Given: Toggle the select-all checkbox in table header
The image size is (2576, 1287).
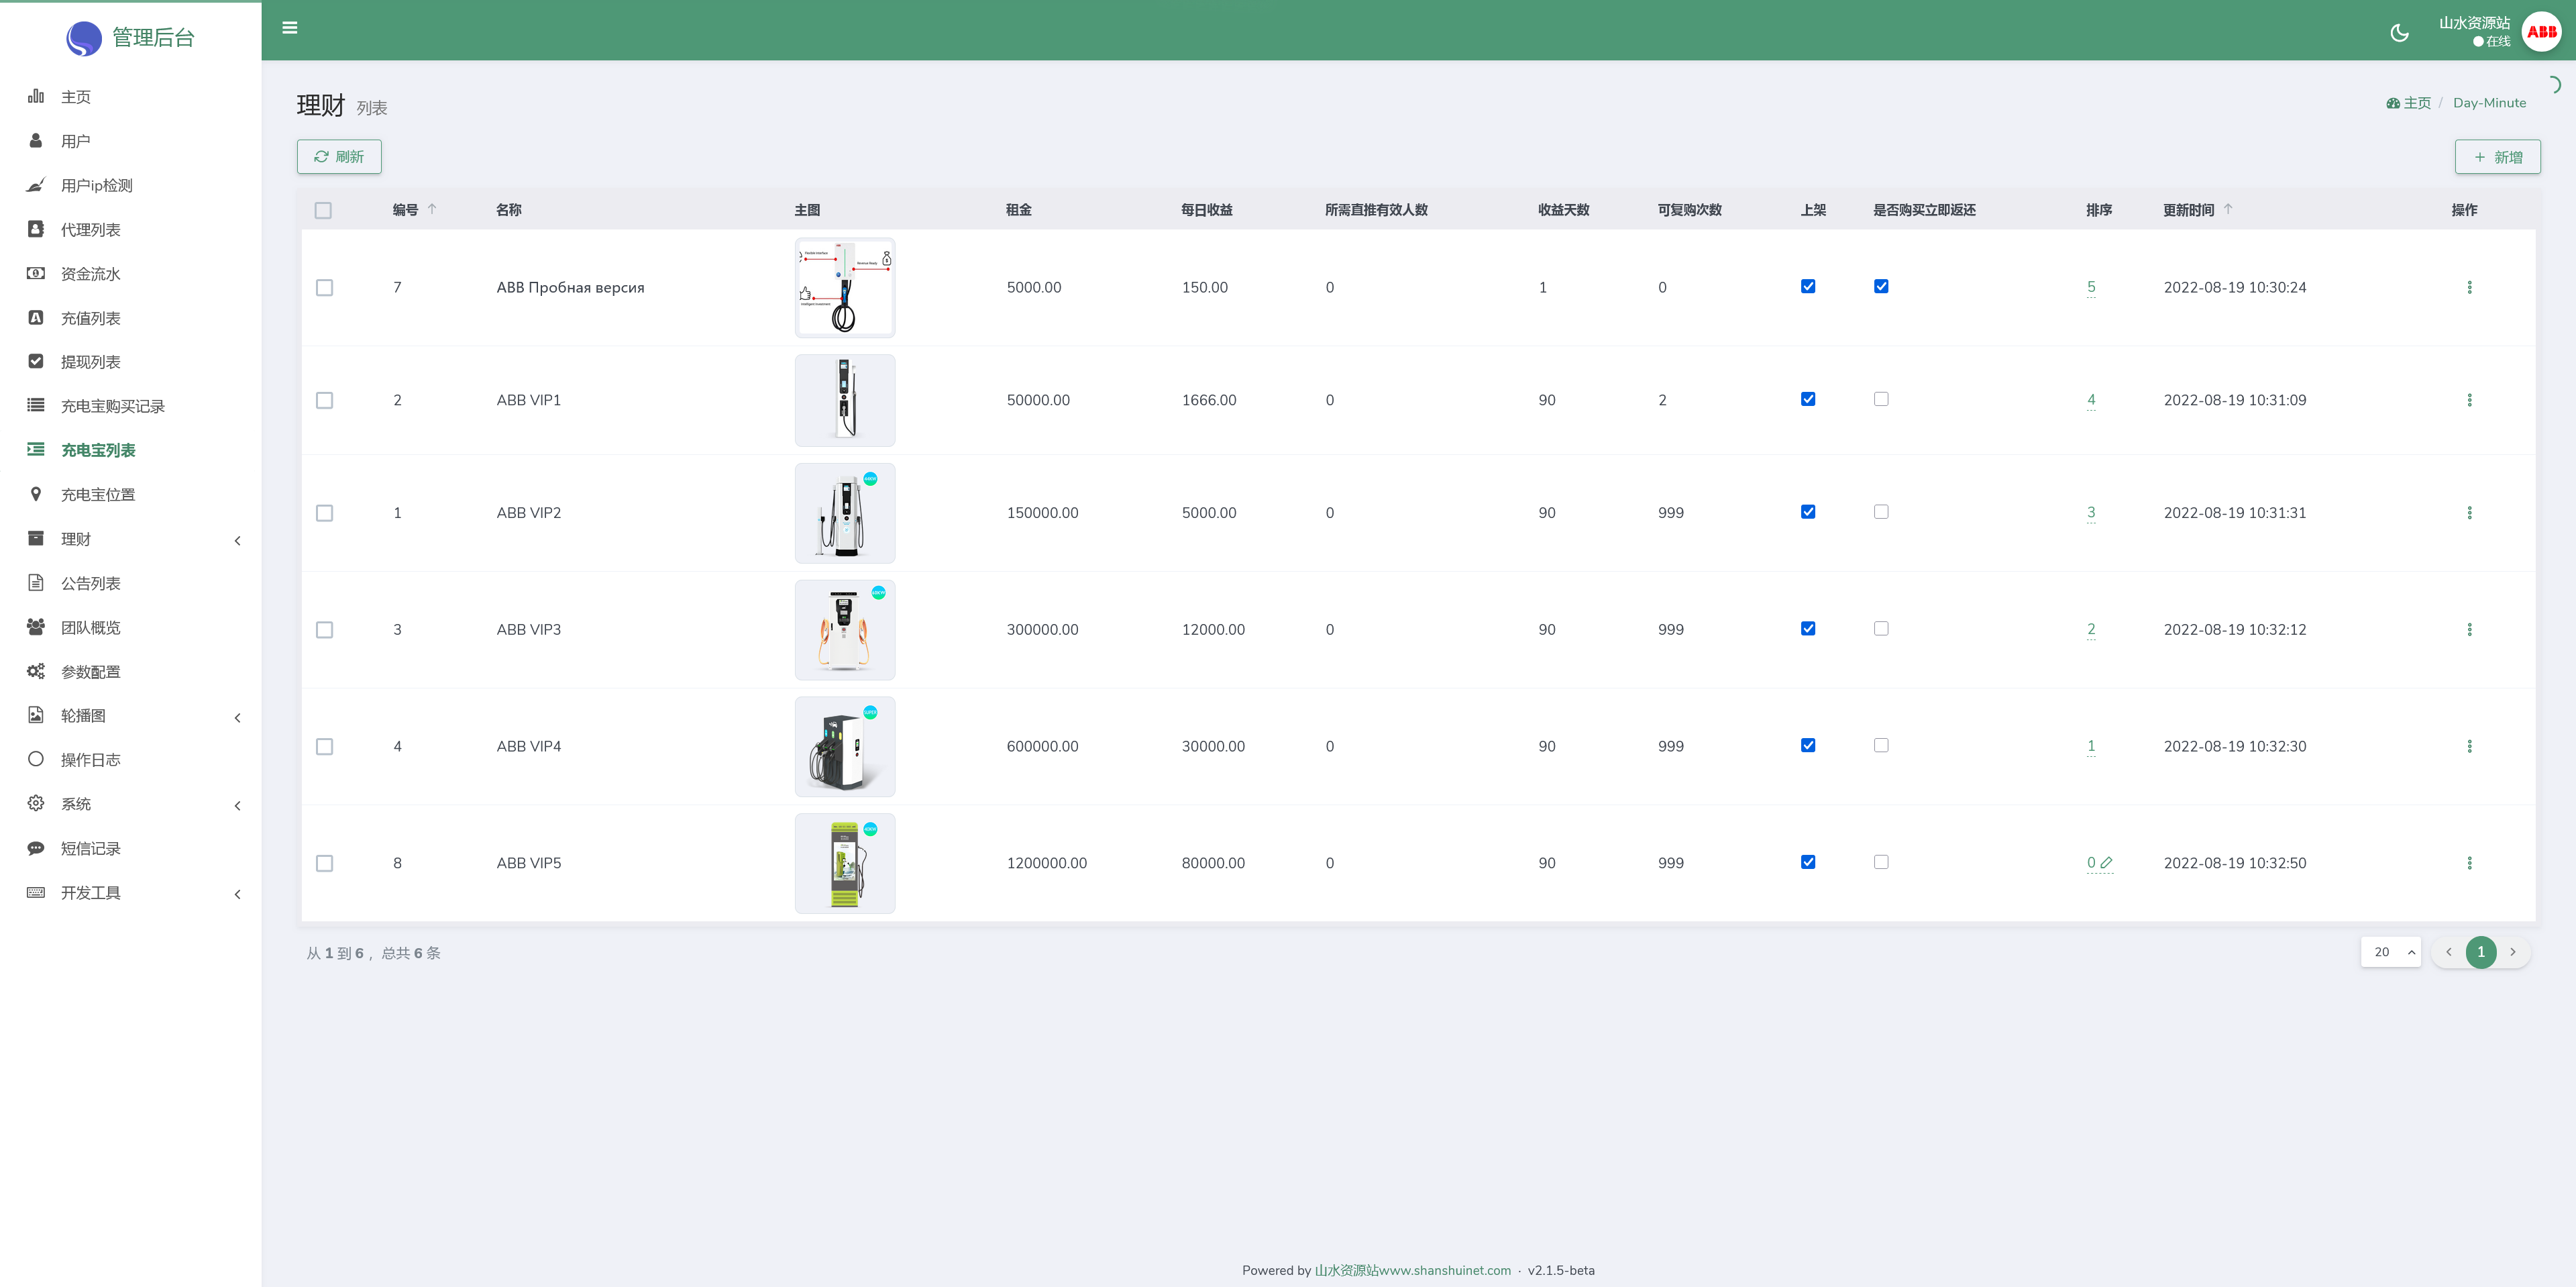Looking at the screenshot, I should [x=323, y=210].
